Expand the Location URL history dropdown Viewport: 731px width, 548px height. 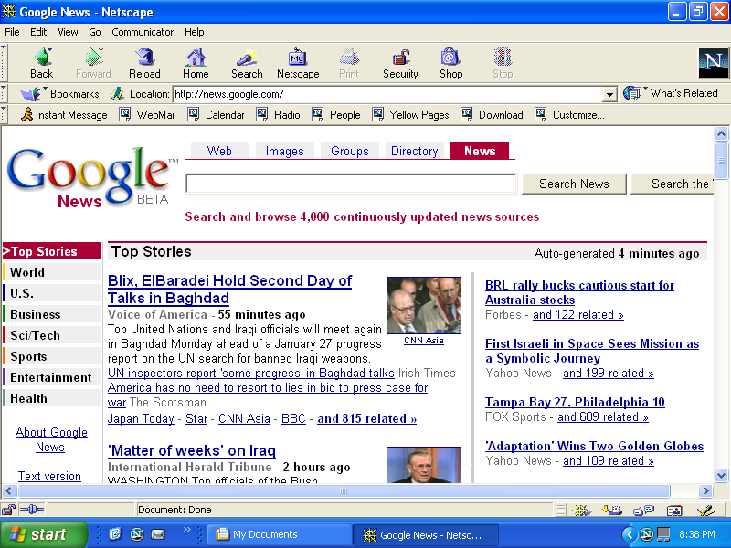(x=610, y=94)
